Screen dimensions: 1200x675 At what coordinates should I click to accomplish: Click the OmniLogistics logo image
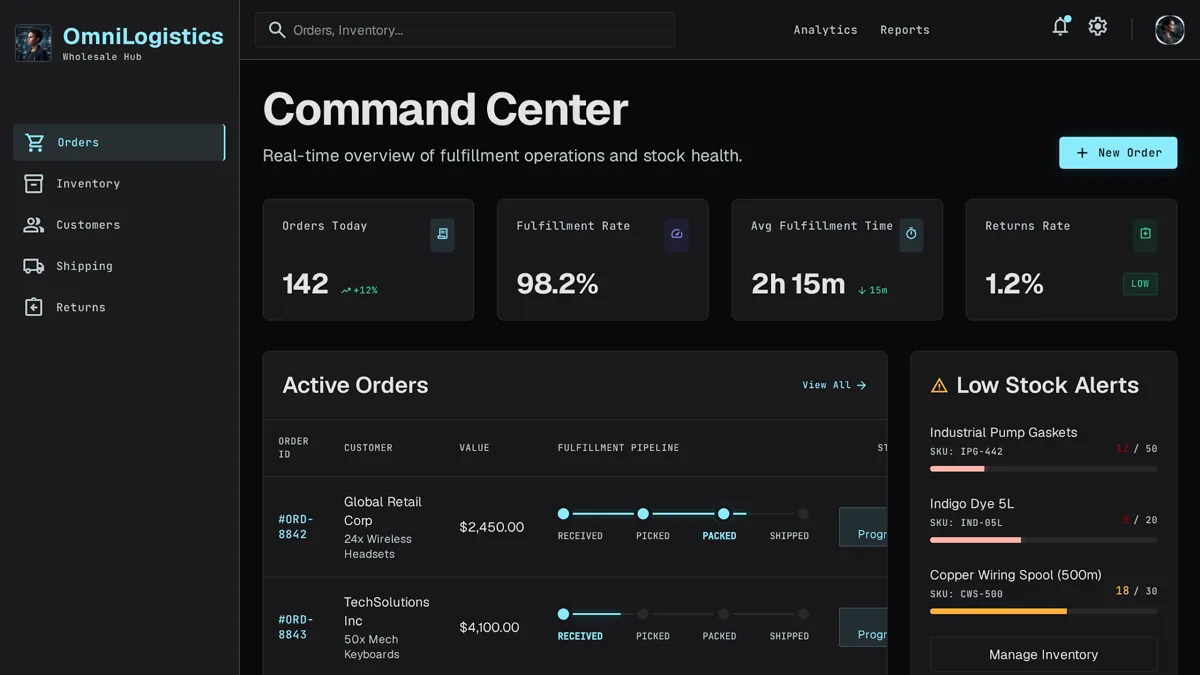tap(33, 43)
